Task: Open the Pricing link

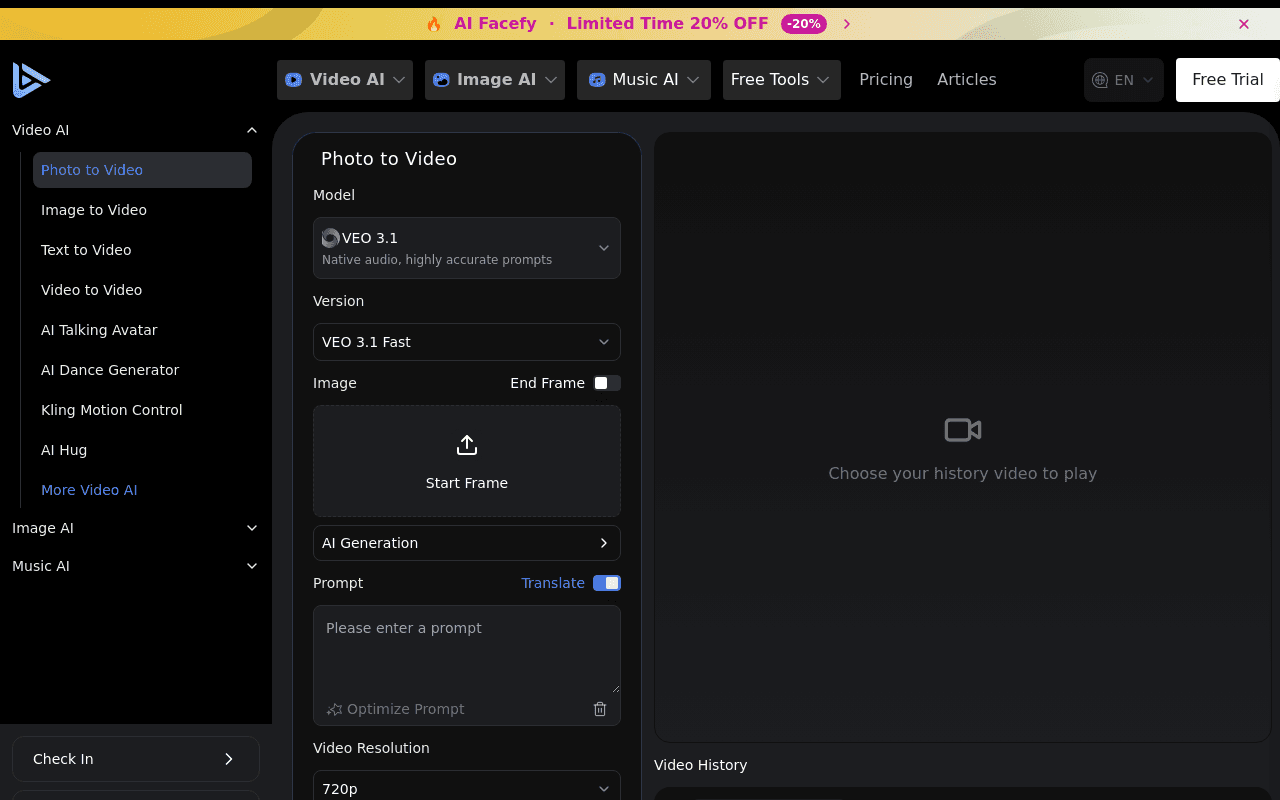Action: (x=886, y=80)
